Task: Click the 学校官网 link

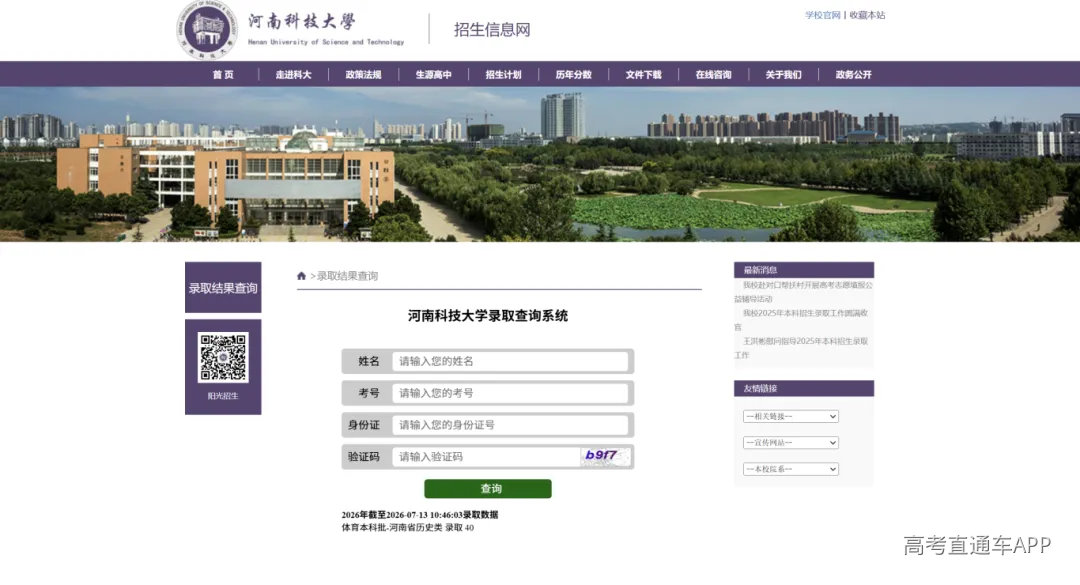Action: pyautogui.click(x=823, y=15)
